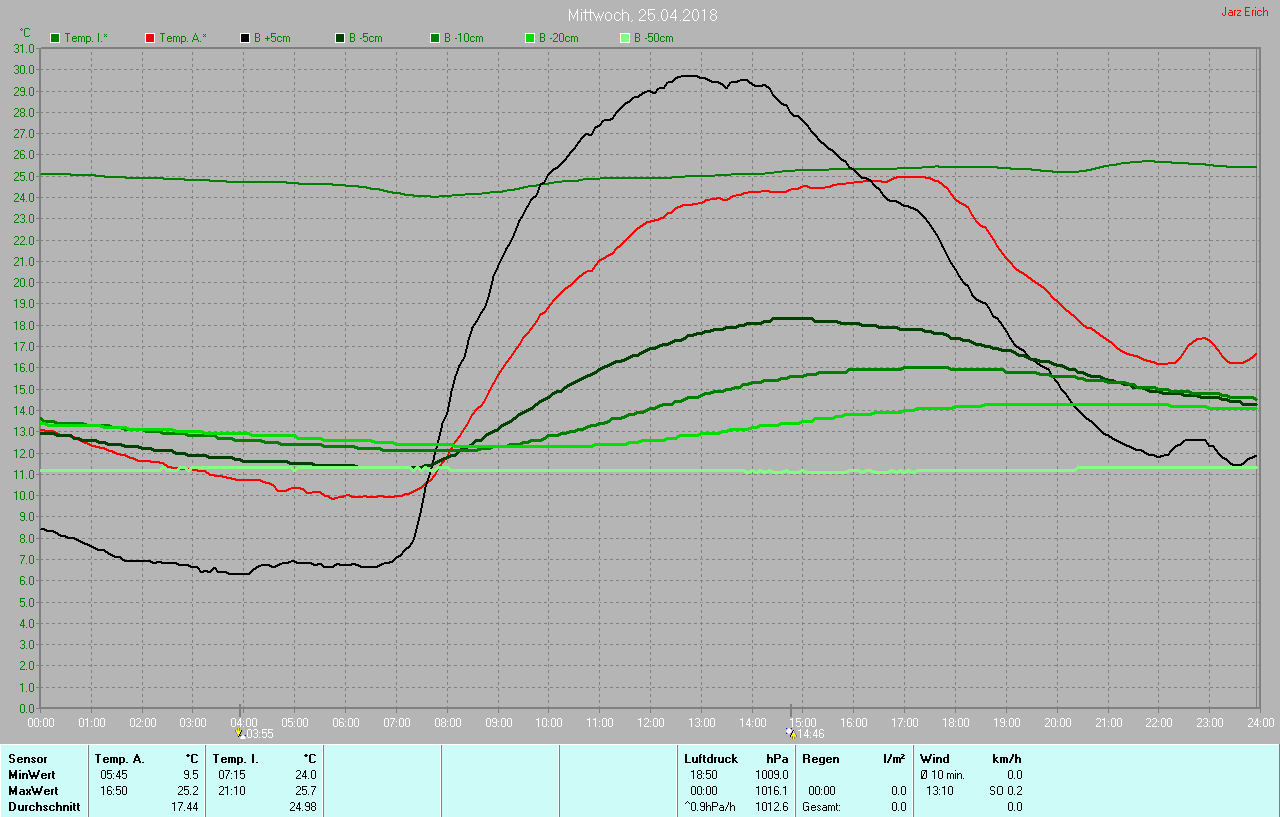The width and height of the screenshot is (1280, 817).
Task: Click the MaxWert row label
Action: (32, 790)
